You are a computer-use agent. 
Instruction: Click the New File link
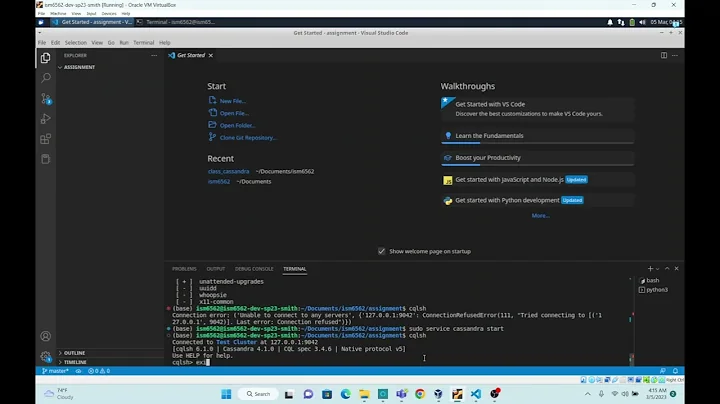coord(232,101)
